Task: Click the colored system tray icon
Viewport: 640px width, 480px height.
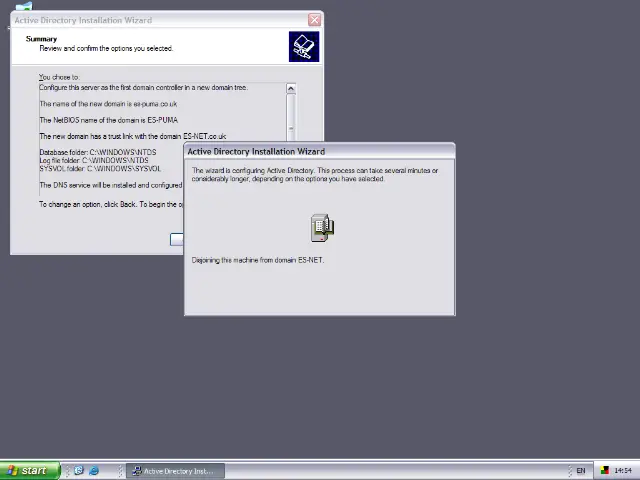Action: pyautogui.click(x=604, y=470)
